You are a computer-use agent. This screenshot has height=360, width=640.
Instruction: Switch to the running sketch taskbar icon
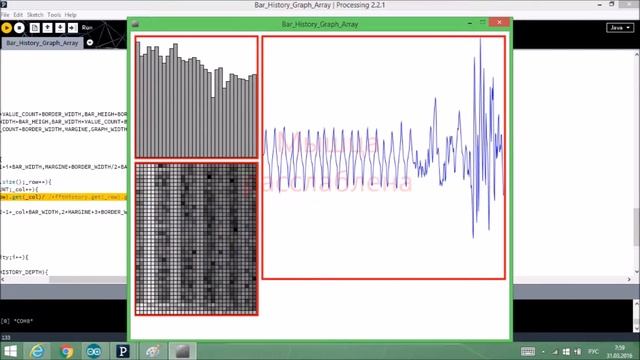tap(182, 351)
